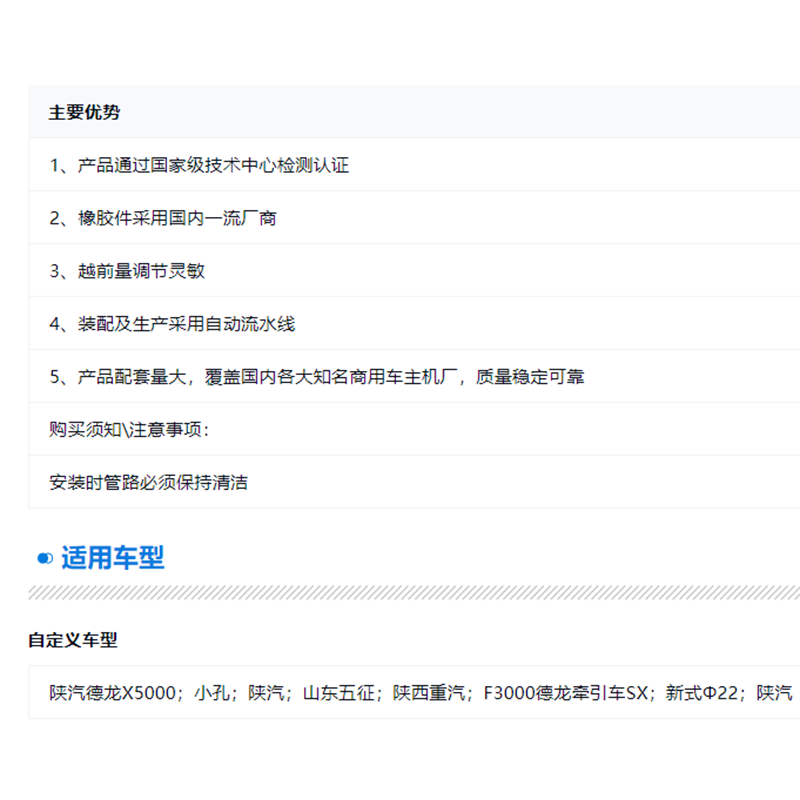The image size is (800, 800).
Task: Select the 产品配套量大 advantage row
Action: tap(317, 377)
